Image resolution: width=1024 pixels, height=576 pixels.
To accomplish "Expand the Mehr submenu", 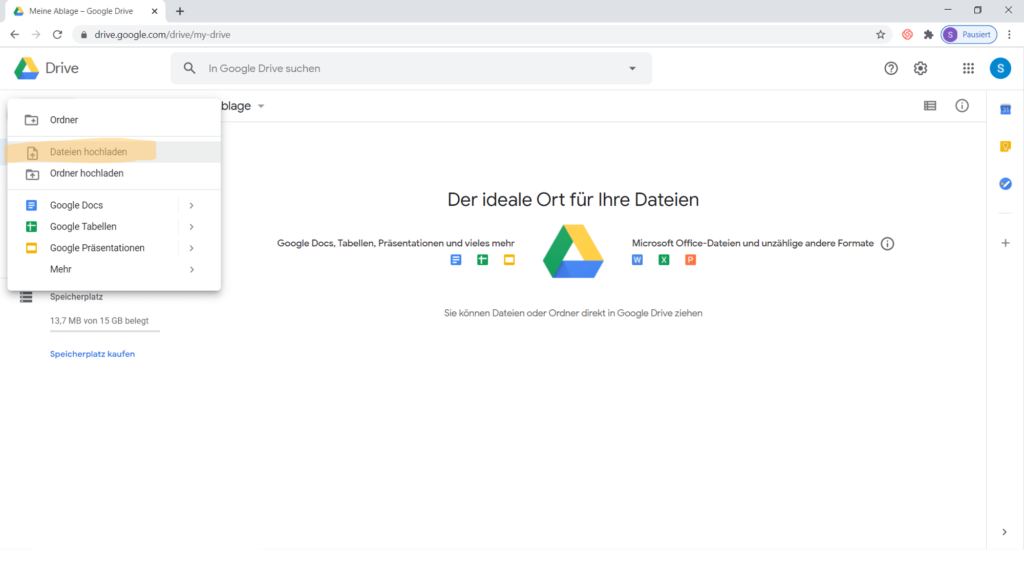I will (x=192, y=269).
